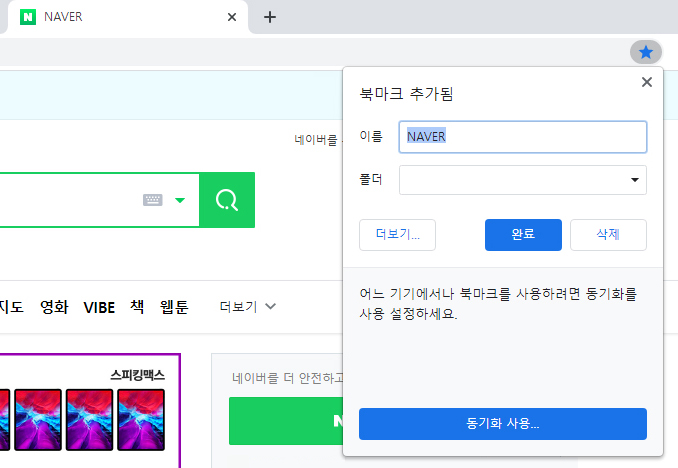Click the 북마크 추가됨 popup title
The image size is (678, 468).
tap(406, 93)
